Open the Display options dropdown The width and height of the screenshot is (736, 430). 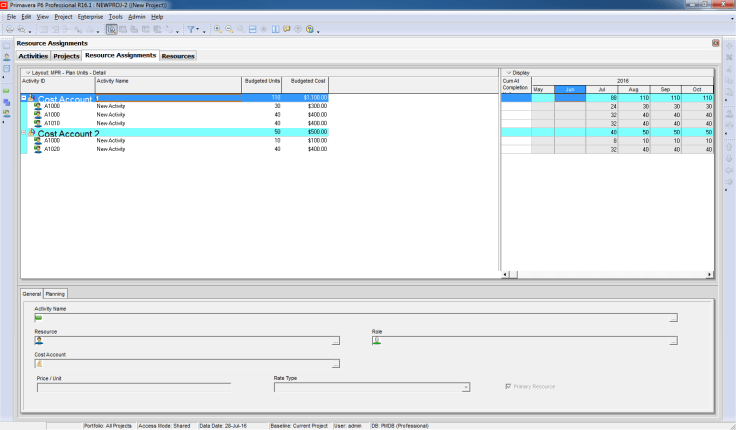507,73
